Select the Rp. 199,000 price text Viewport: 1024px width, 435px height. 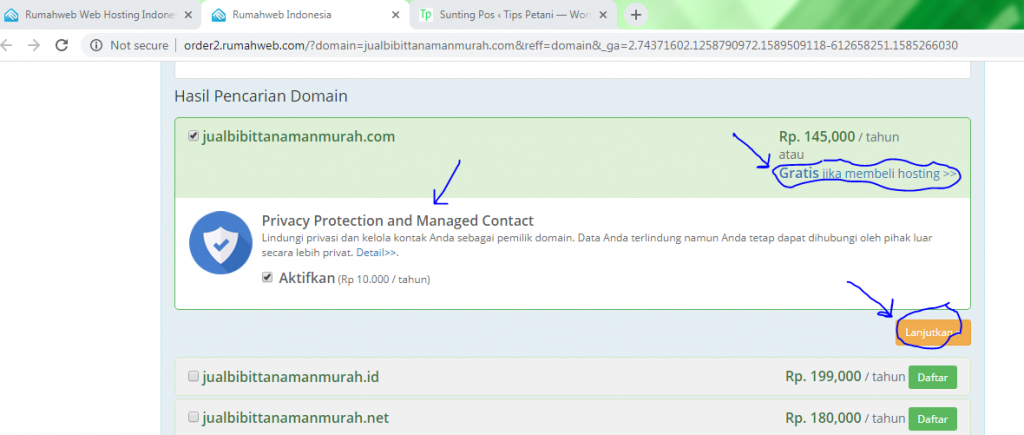824,376
